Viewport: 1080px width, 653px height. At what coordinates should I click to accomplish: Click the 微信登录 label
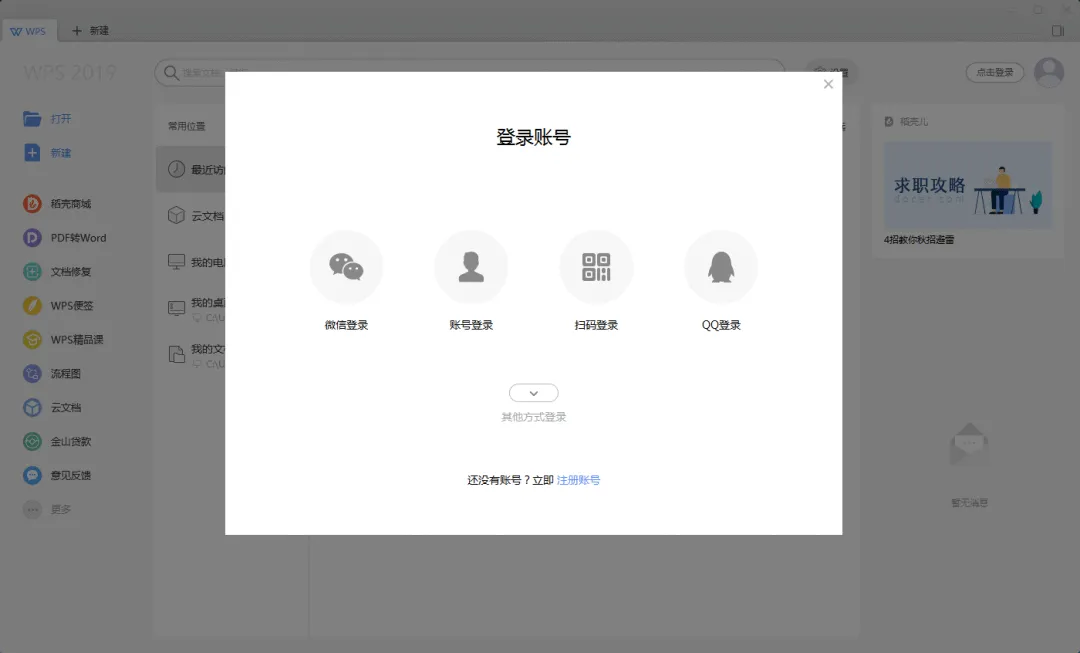[x=346, y=325]
